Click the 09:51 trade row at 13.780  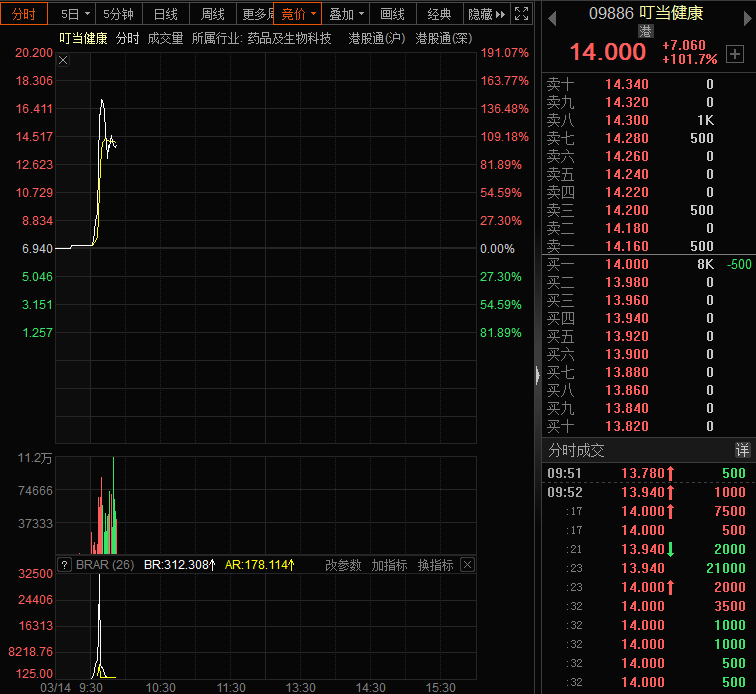click(x=647, y=473)
